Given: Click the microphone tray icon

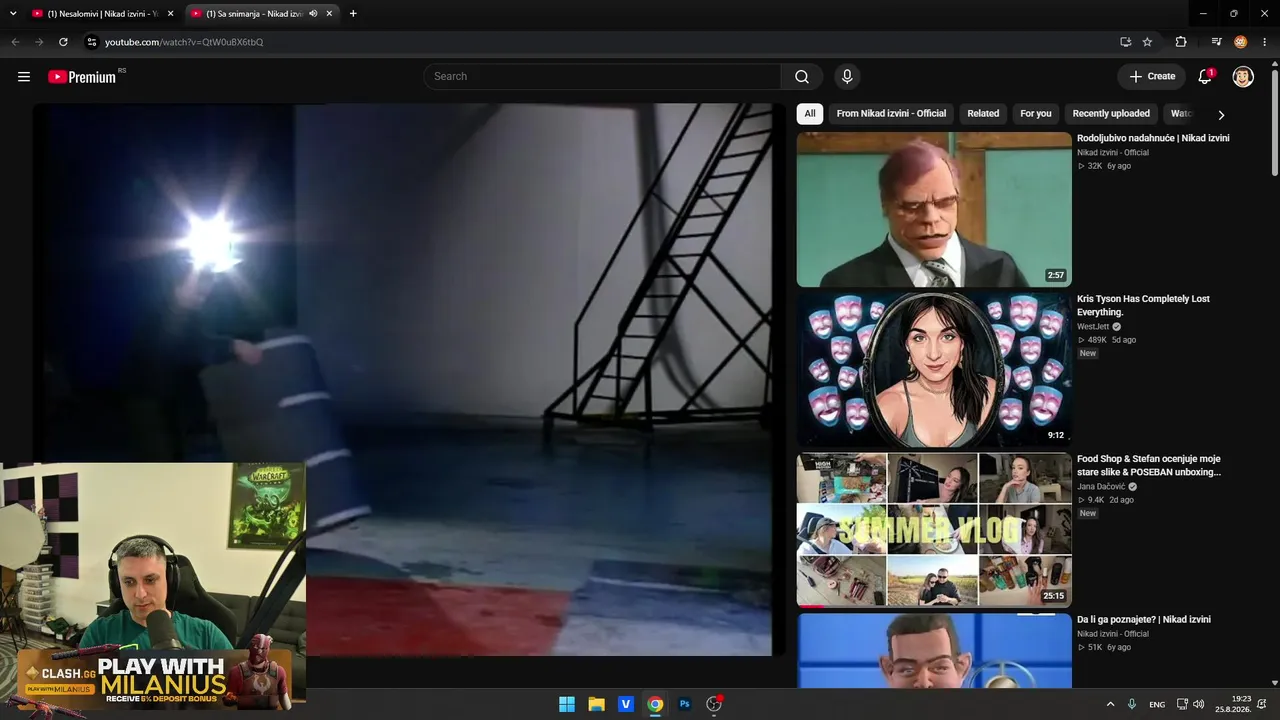Looking at the screenshot, I should coord(1132,704).
